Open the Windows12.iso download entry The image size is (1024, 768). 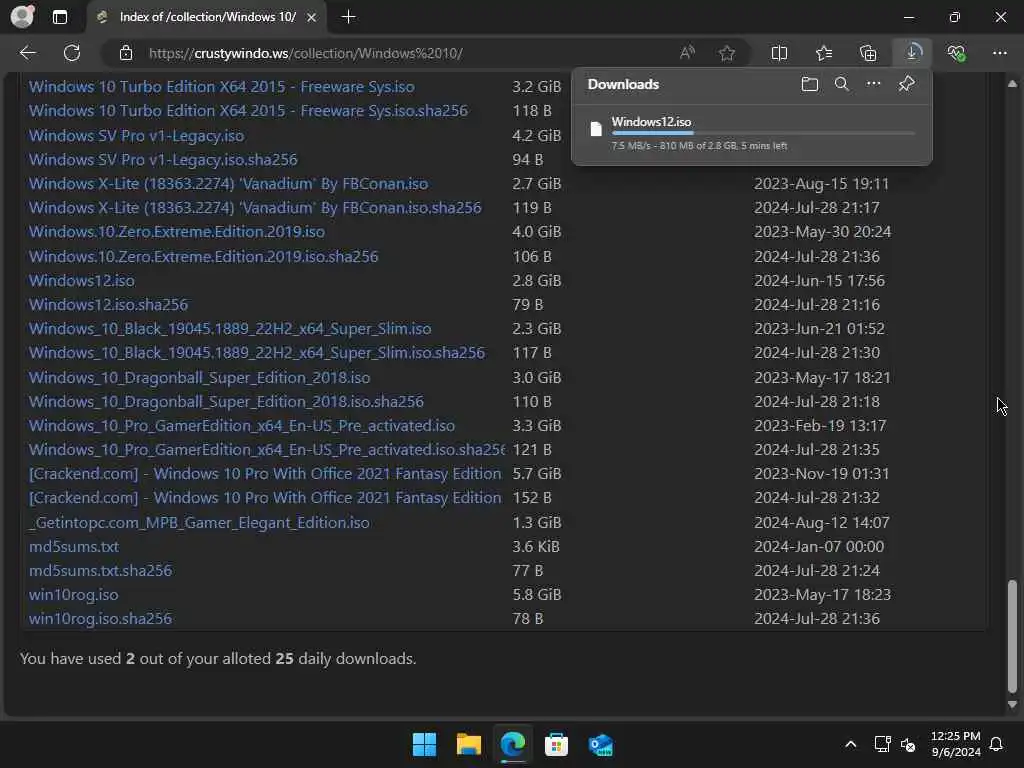click(752, 133)
